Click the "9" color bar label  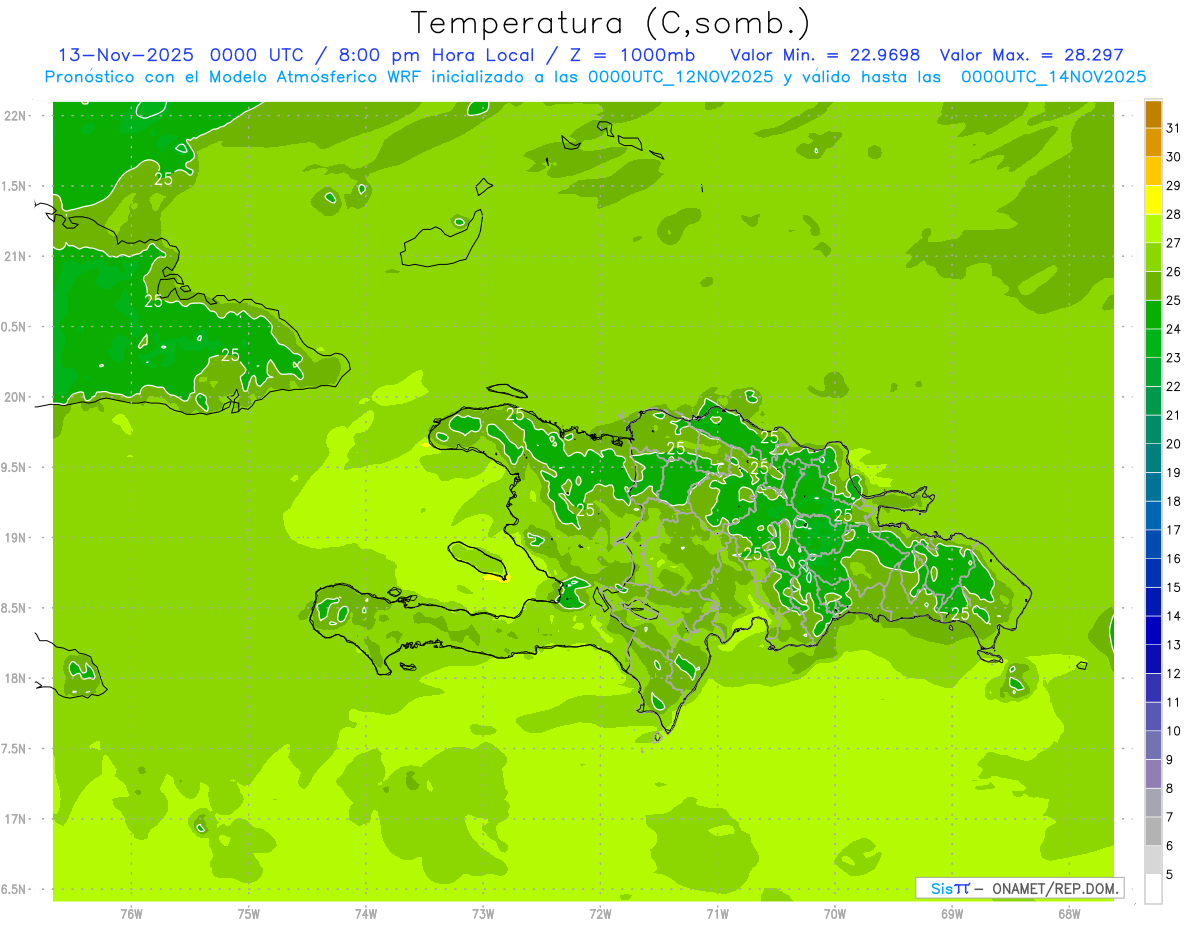[x=1170, y=760]
